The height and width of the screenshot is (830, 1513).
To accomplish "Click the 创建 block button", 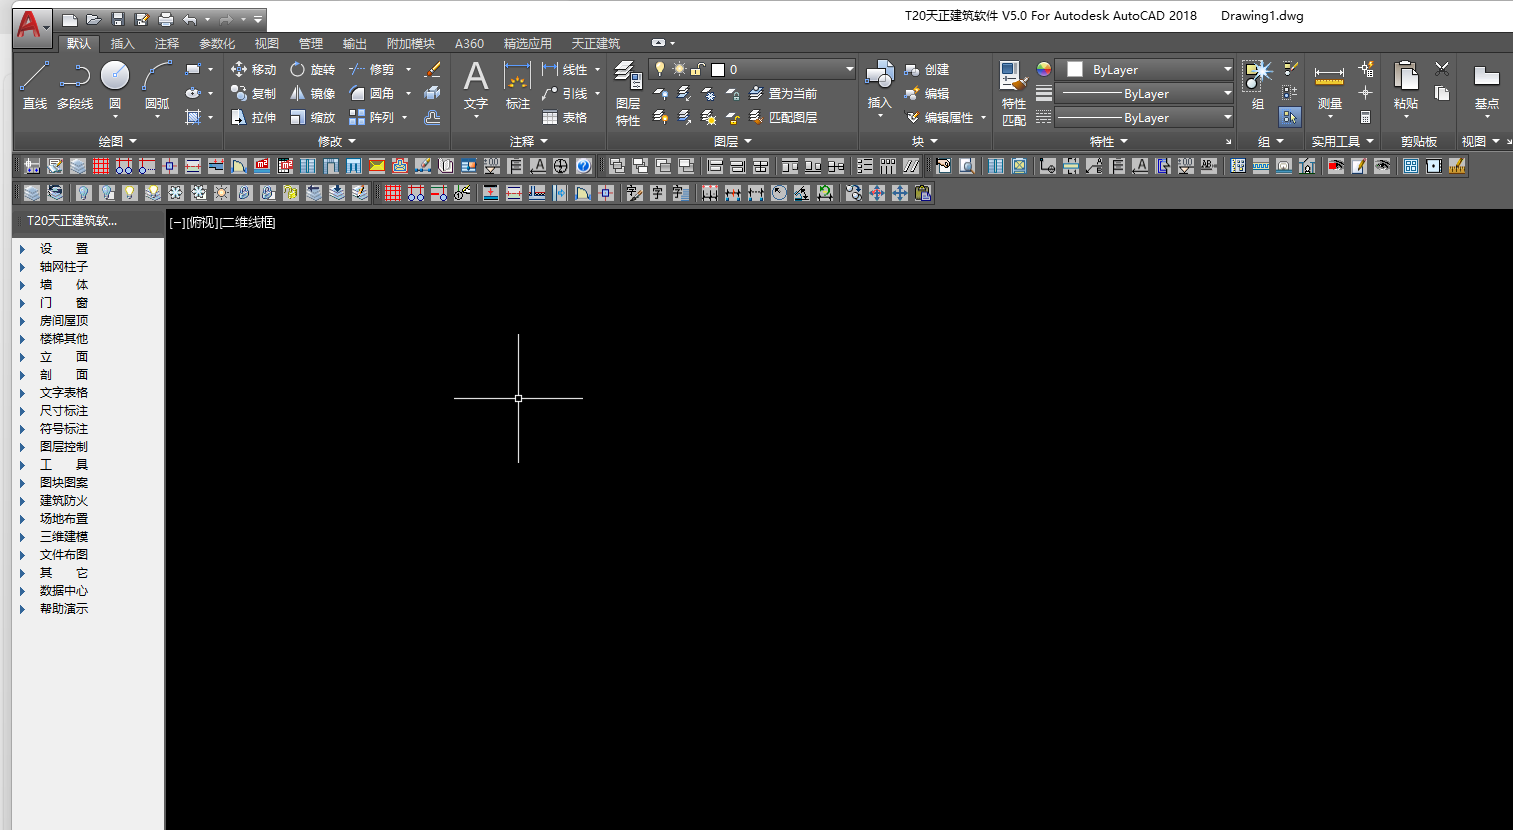I will pyautogui.click(x=927, y=69).
